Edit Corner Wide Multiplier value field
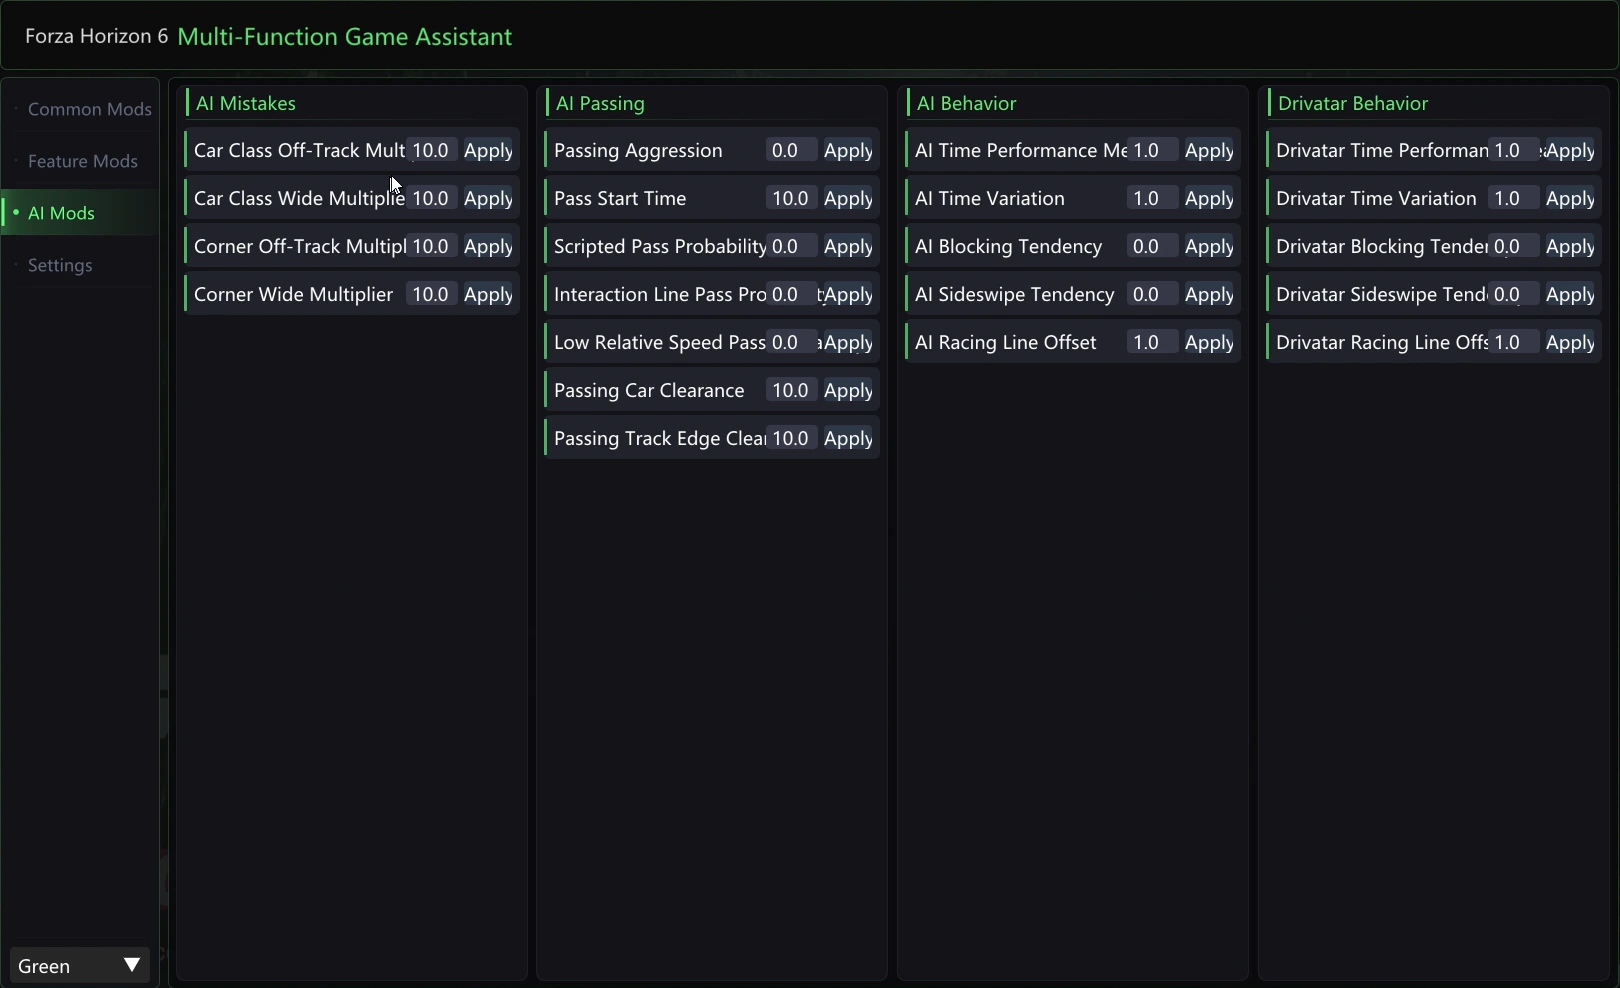This screenshot has height=988, width=1620. point(432,294)
